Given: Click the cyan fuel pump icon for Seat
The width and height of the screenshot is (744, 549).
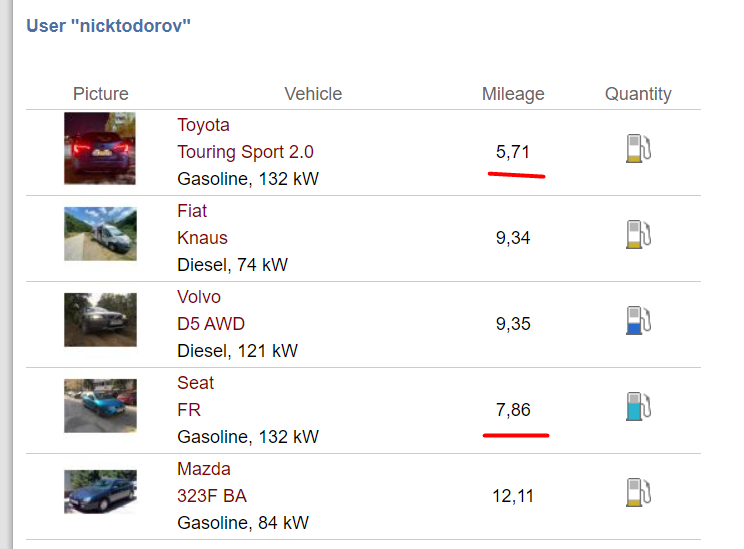Looking at the screenshot, I should pos(638,406).
